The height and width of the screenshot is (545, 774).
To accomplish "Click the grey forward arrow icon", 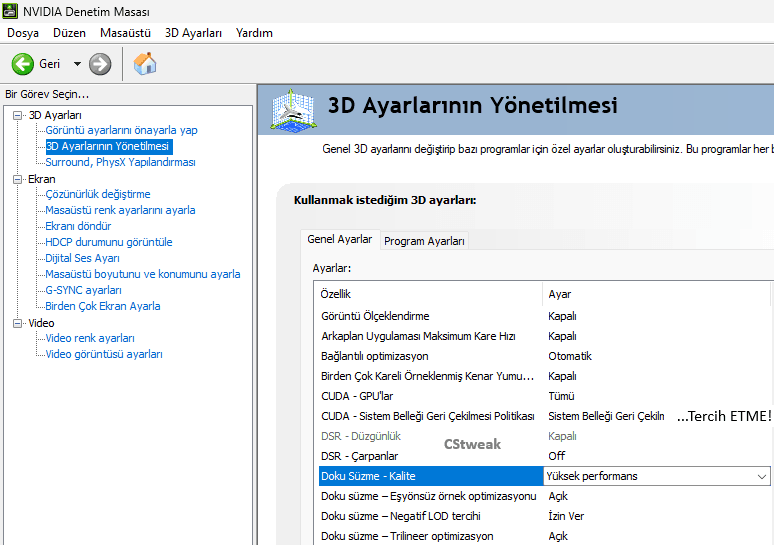I will (100, 64).
